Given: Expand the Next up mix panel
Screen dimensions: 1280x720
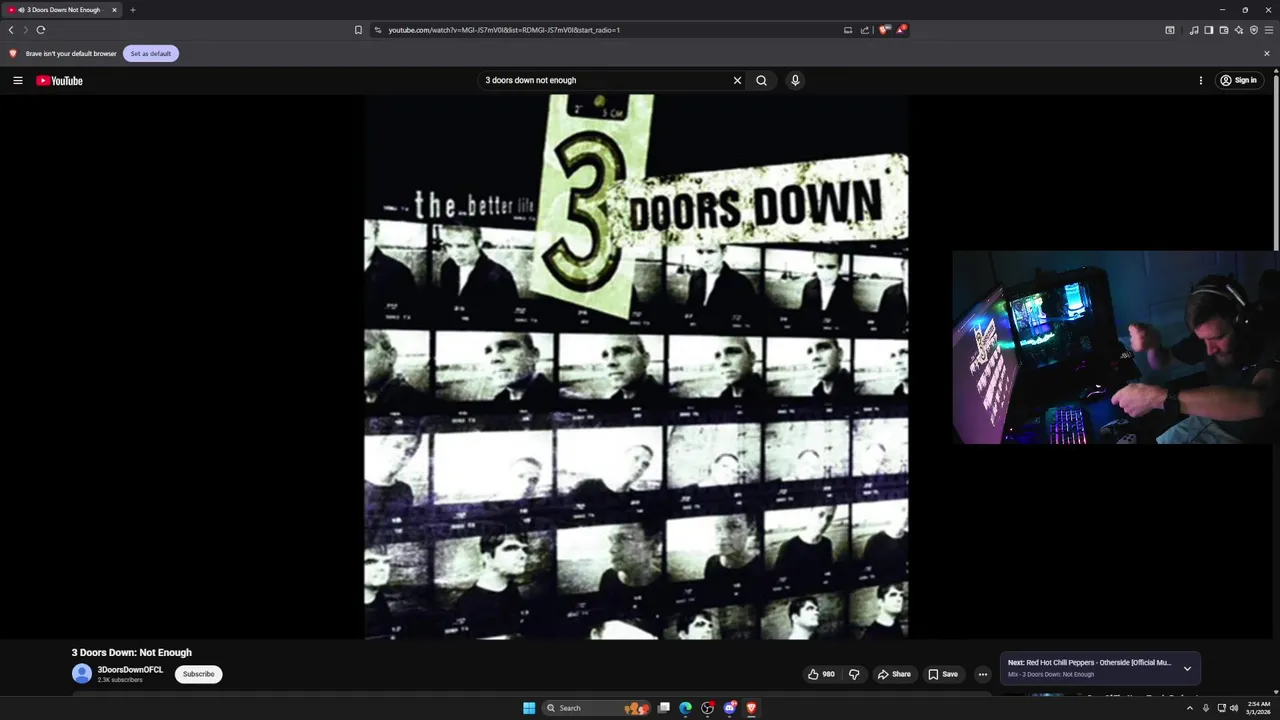Looking at the screenshot, I should click(x=1187, y=668).
